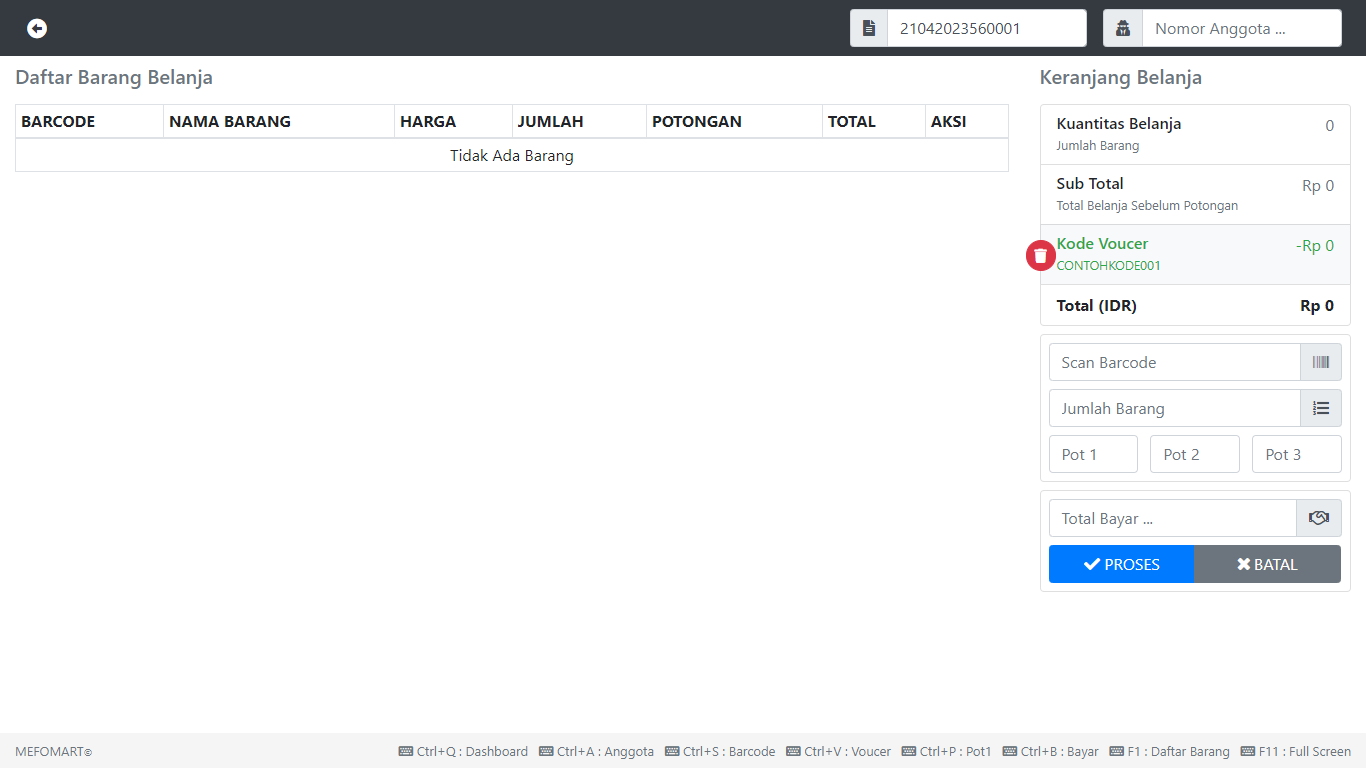The image size is (1366, 768).
Task: Click the CONTOHKODE001 voucher code text
Action: coord(1109,266)
